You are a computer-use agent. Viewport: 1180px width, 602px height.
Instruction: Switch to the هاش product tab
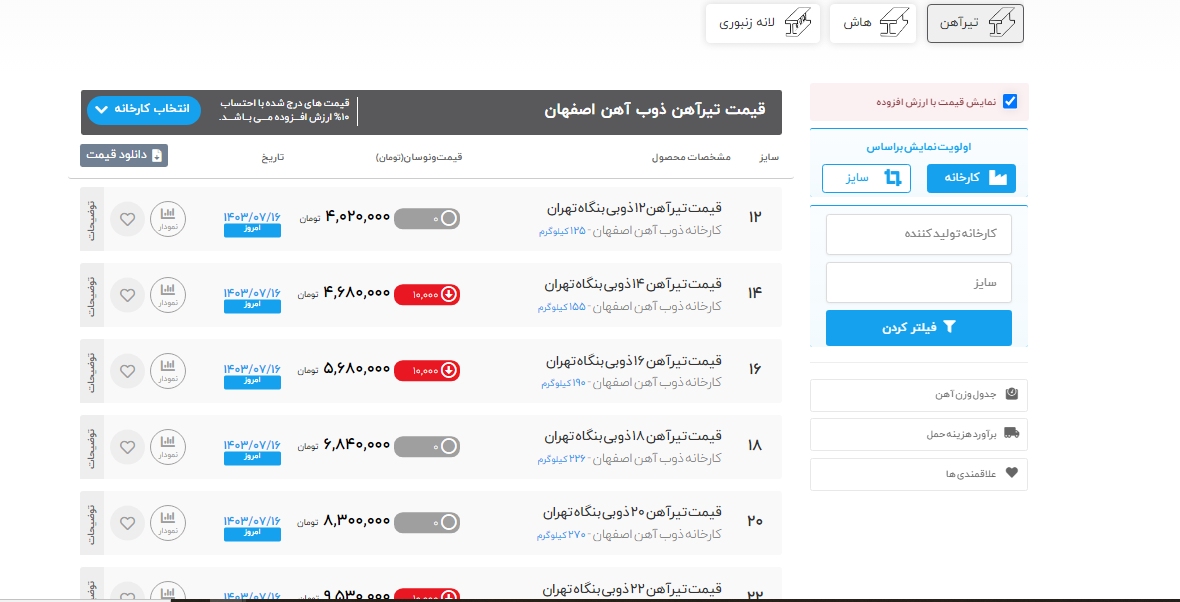point(872,23)
